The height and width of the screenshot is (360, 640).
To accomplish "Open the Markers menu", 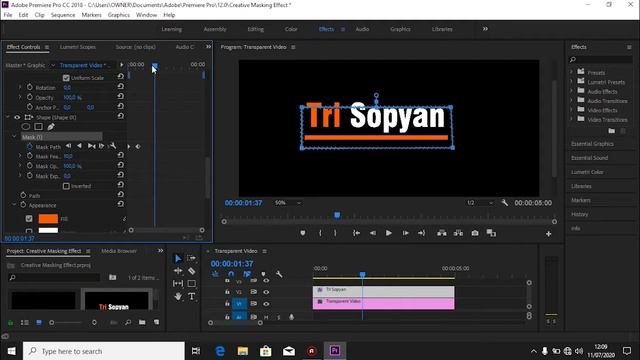I will (x=91, y=15).
